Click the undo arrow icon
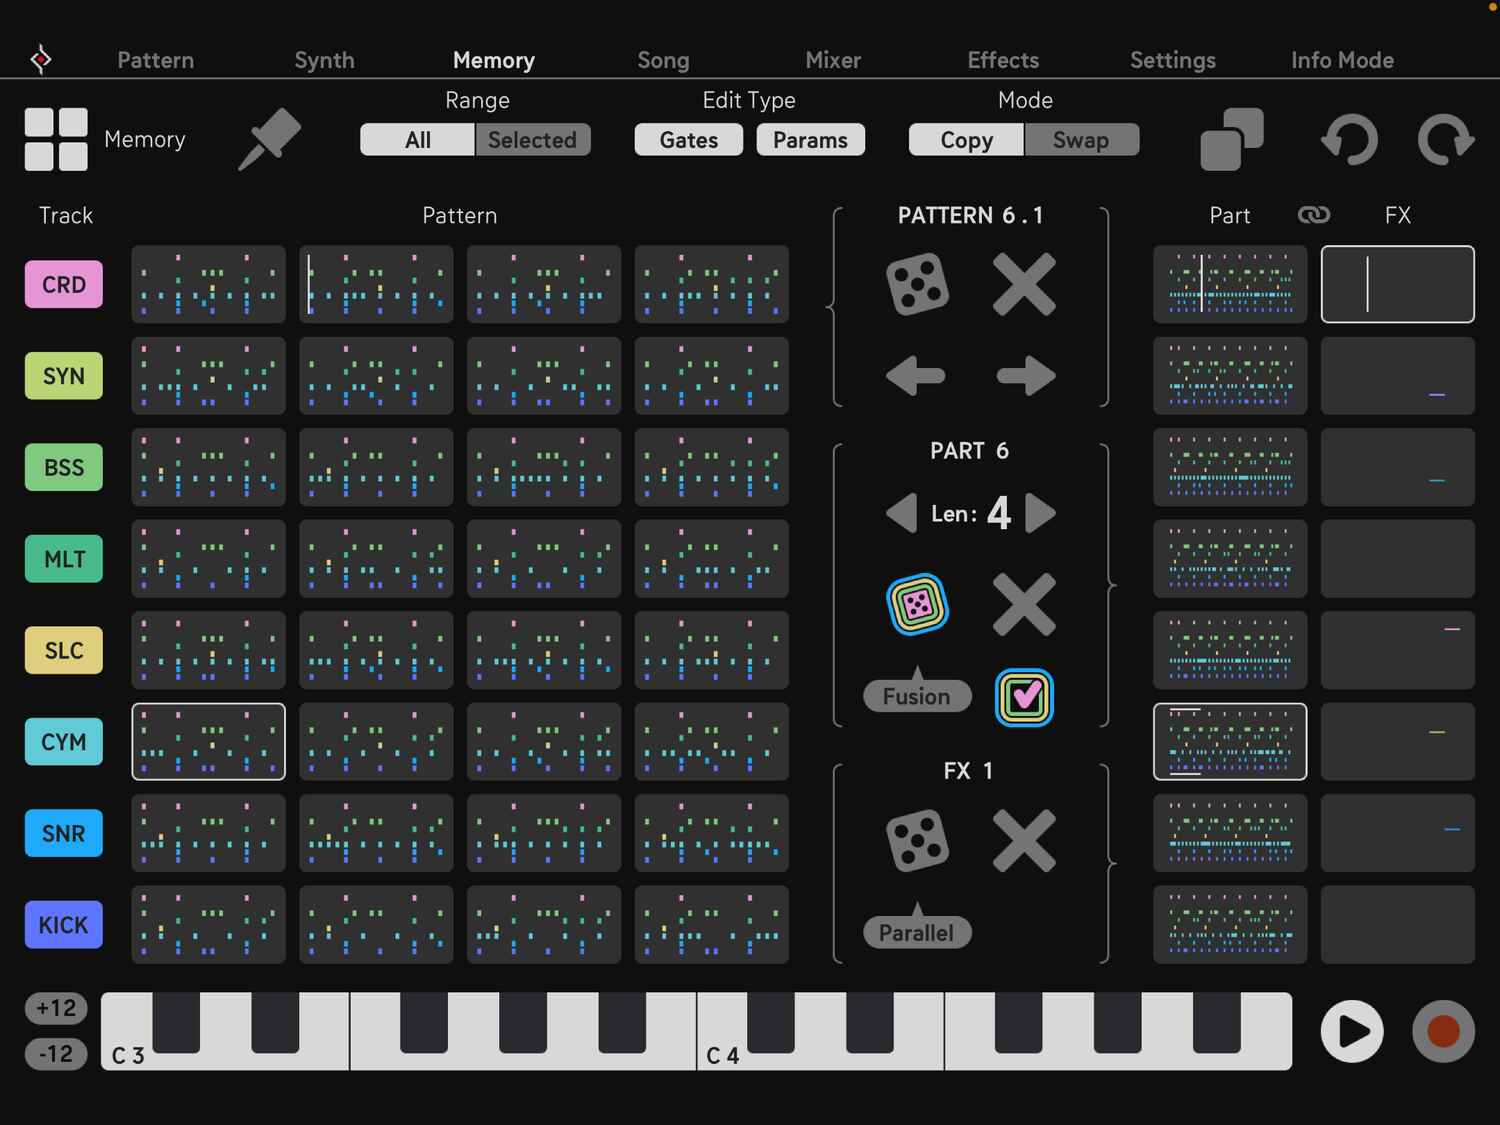1500x1125 pixels. [1349, 139]
